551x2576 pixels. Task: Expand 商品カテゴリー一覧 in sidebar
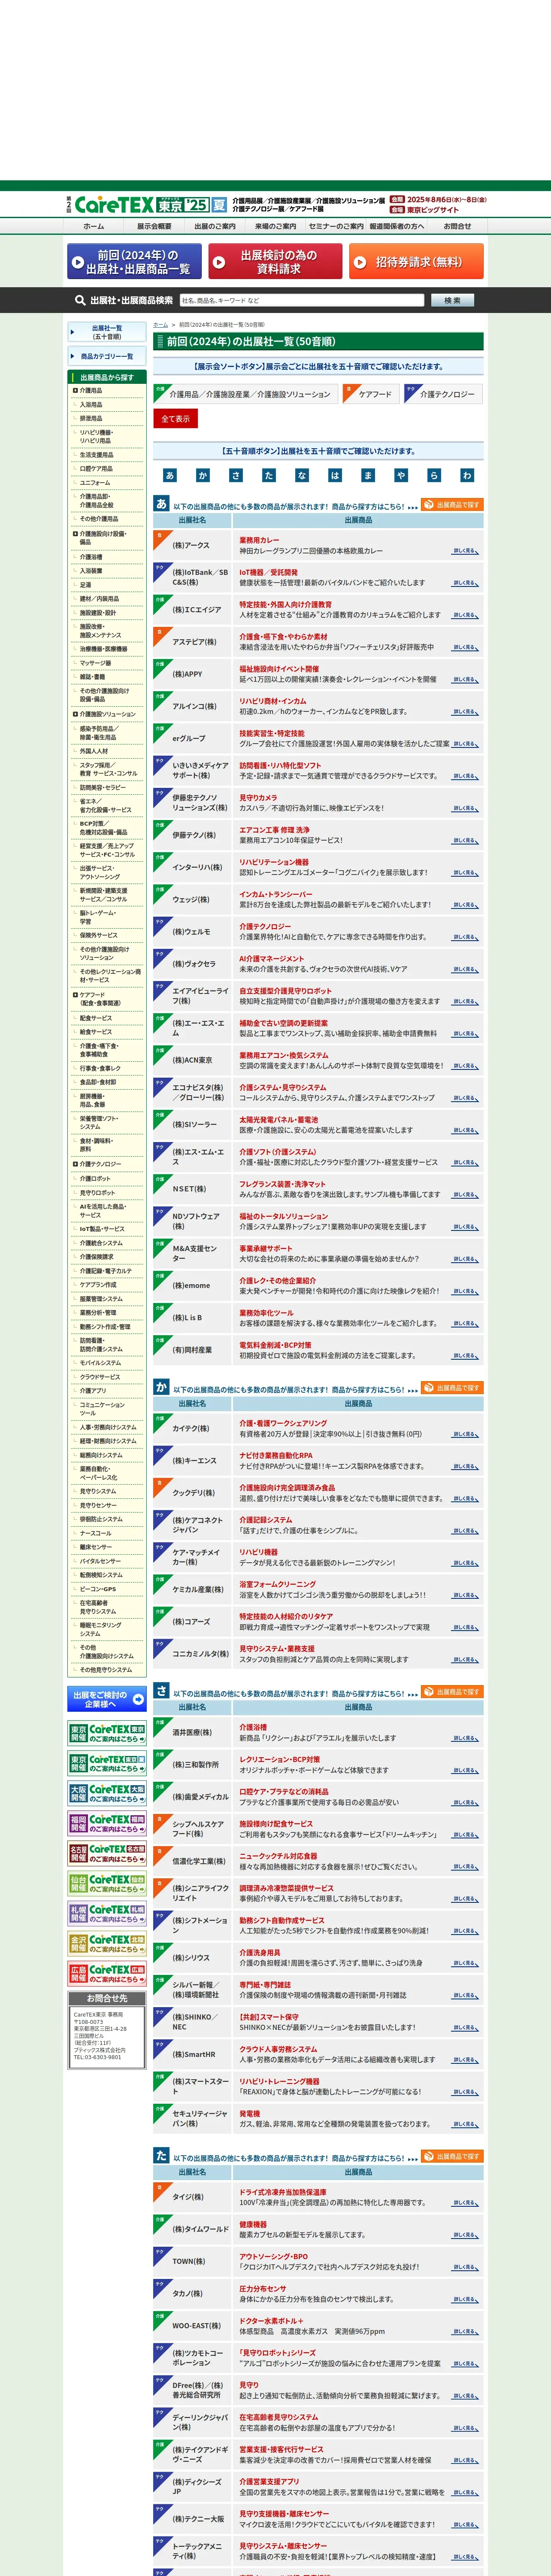pyautogui.click(x=107, y=356)
